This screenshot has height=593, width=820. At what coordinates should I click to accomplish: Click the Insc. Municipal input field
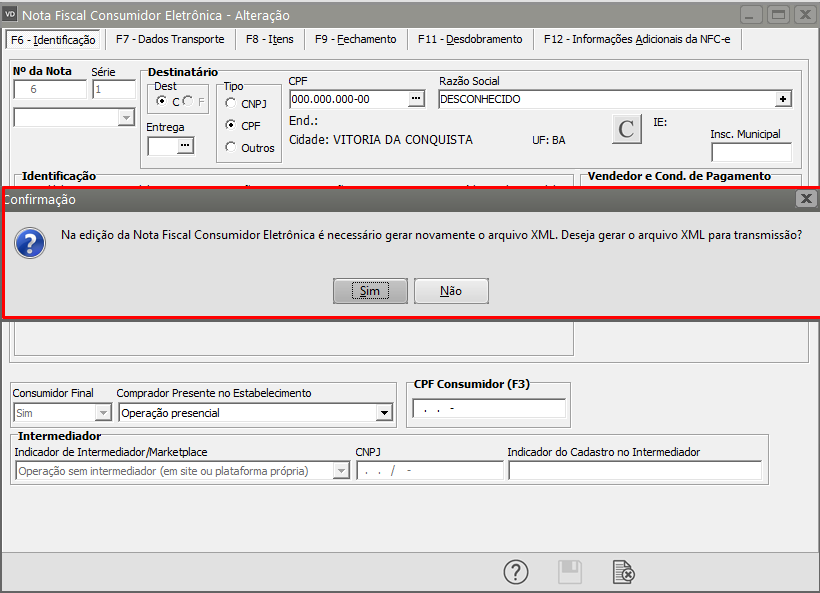pos(750,153)
